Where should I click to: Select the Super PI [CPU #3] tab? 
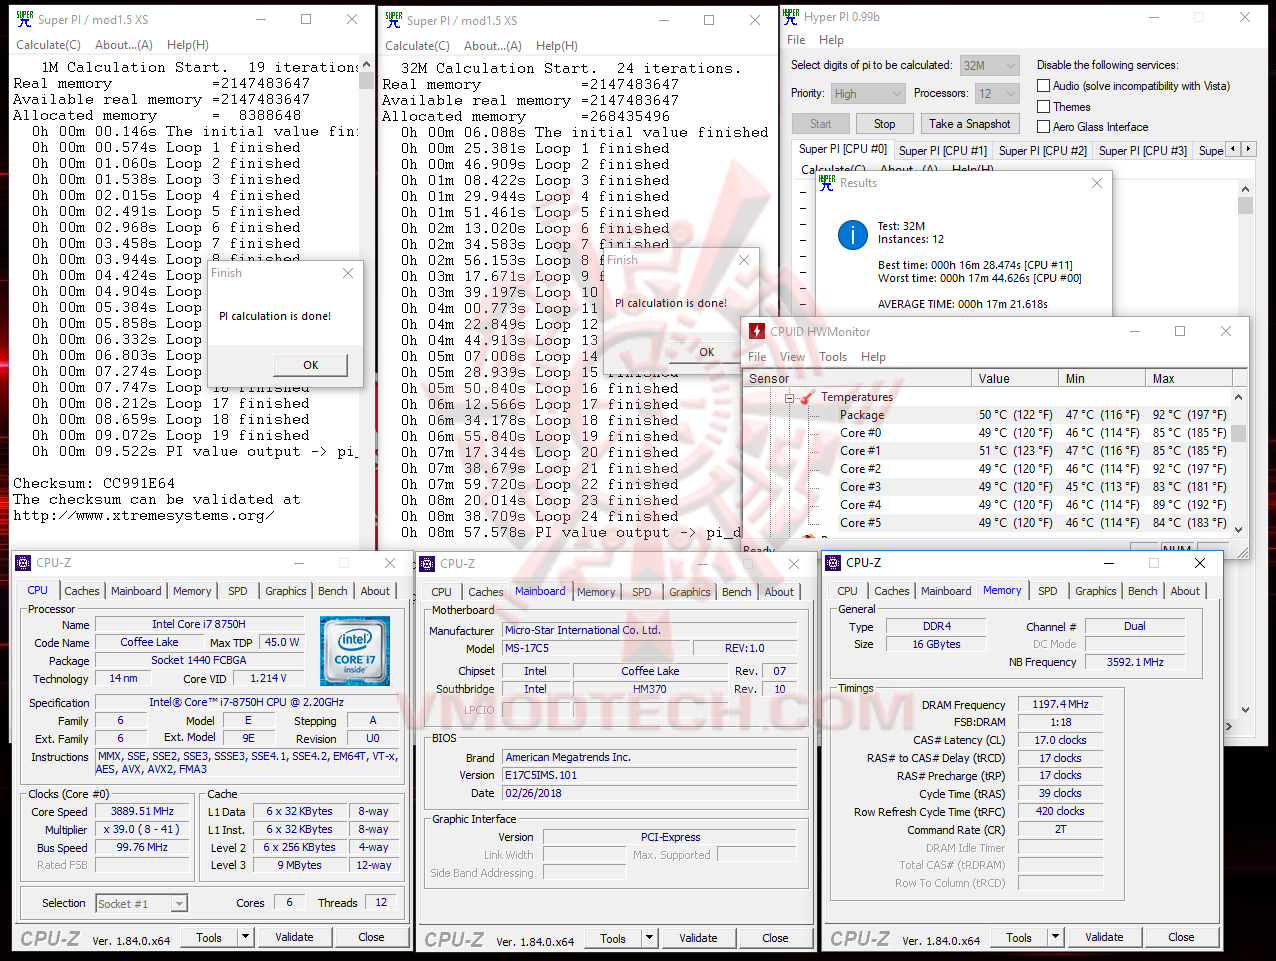[1143, 150]
